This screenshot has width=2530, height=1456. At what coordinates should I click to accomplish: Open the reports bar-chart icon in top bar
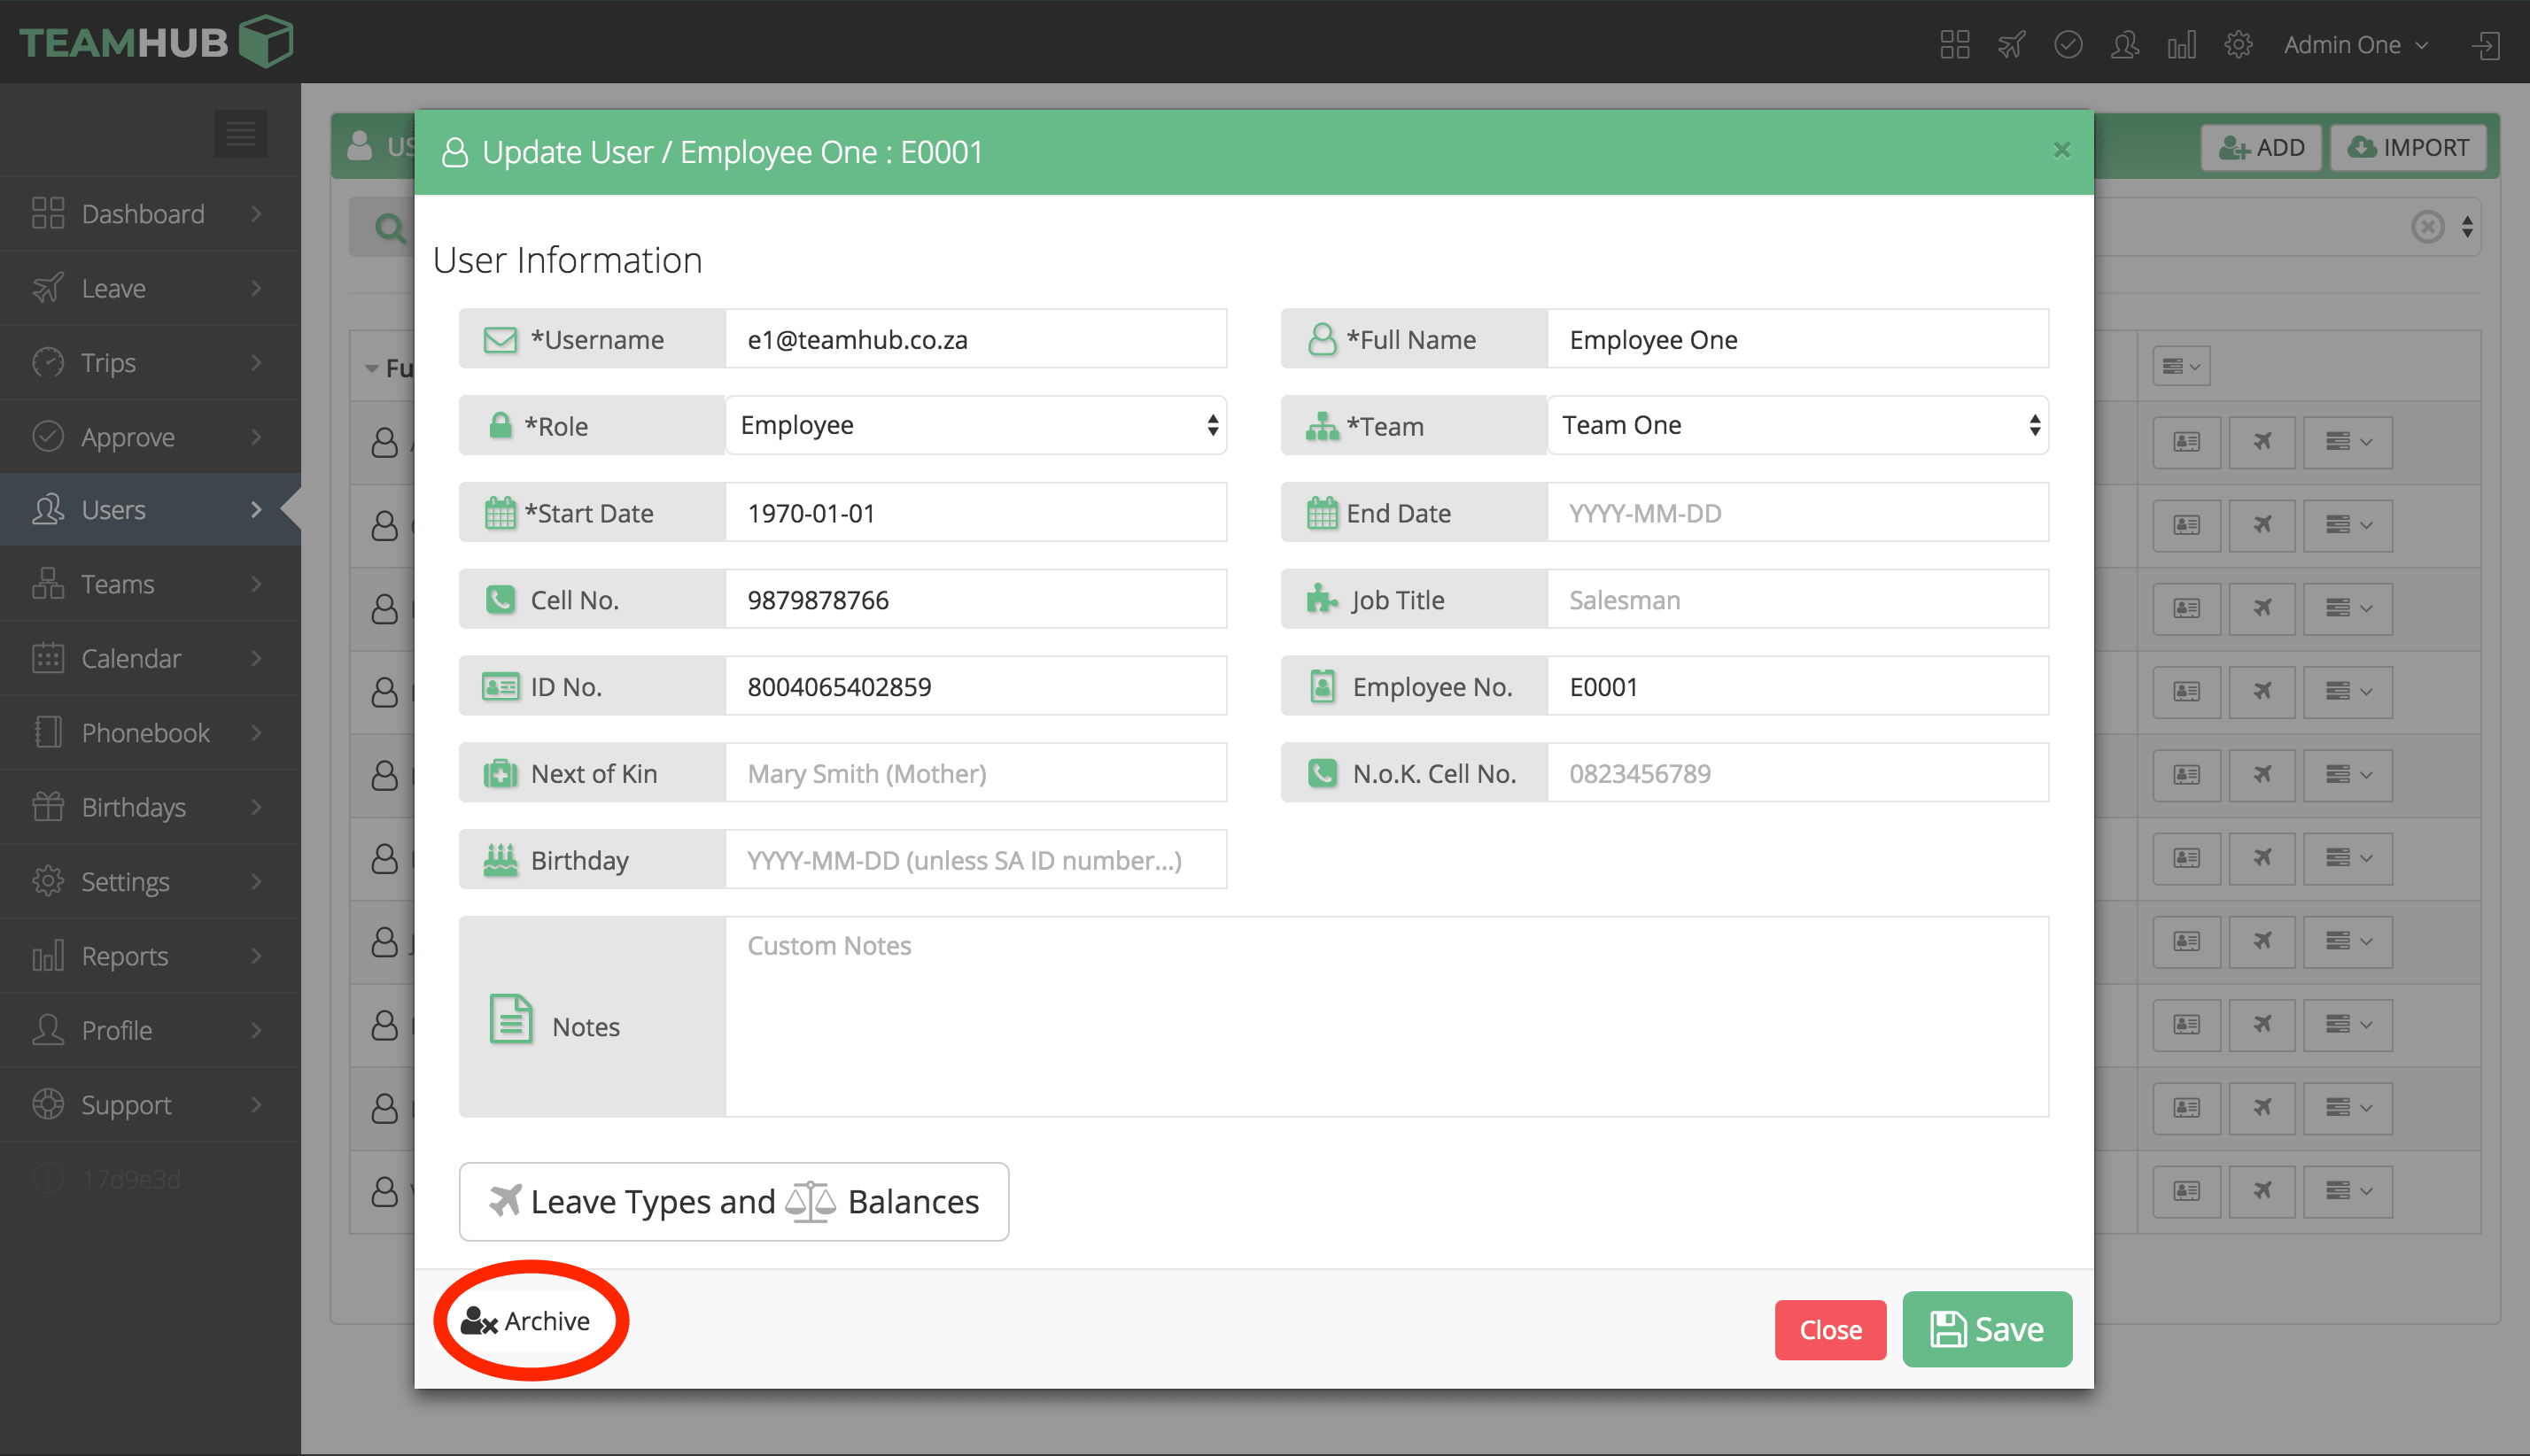(2181, 45)
